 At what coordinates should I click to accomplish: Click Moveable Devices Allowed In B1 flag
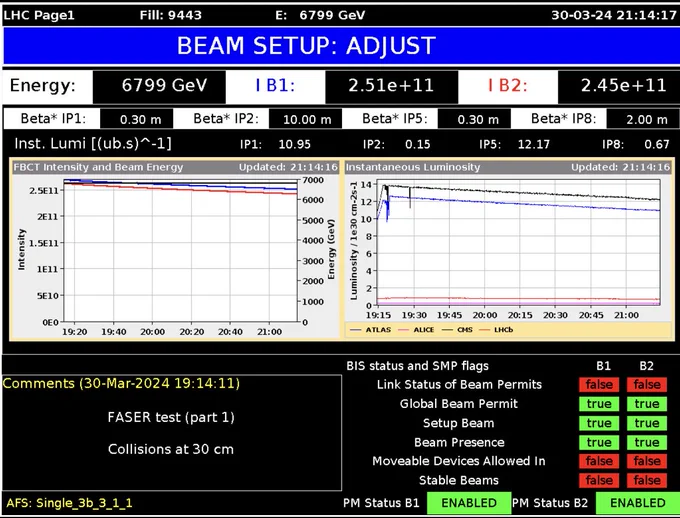click(599, 461)
